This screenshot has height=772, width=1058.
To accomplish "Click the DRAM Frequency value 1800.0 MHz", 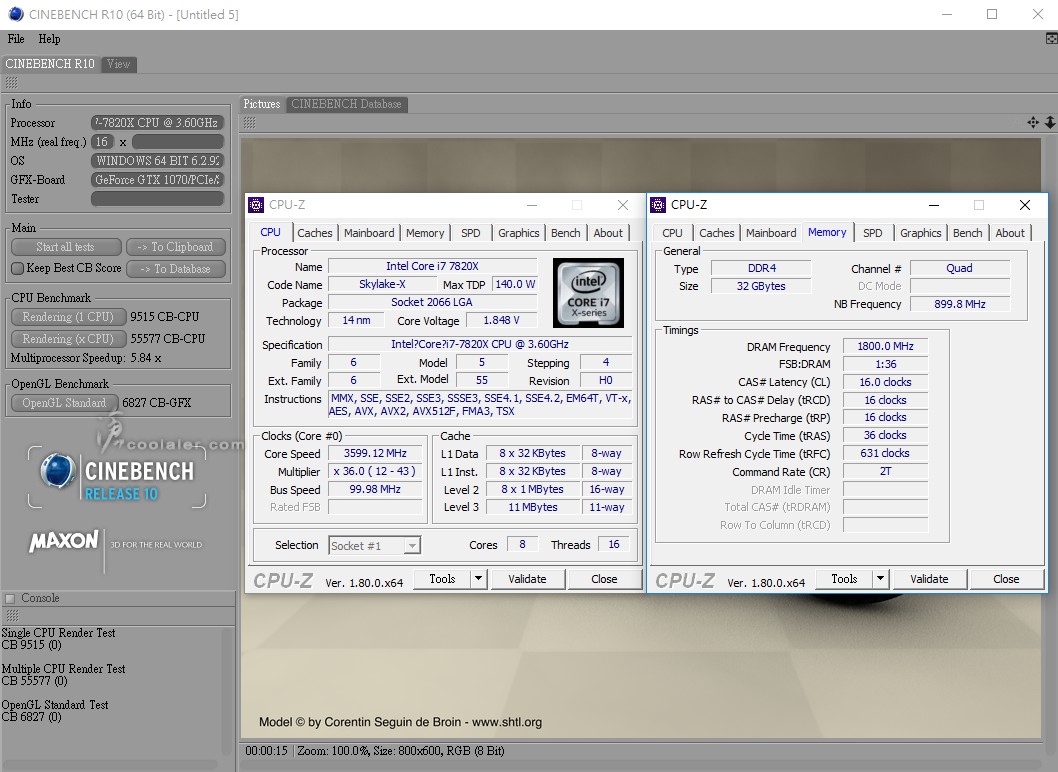I will (885, 346).
